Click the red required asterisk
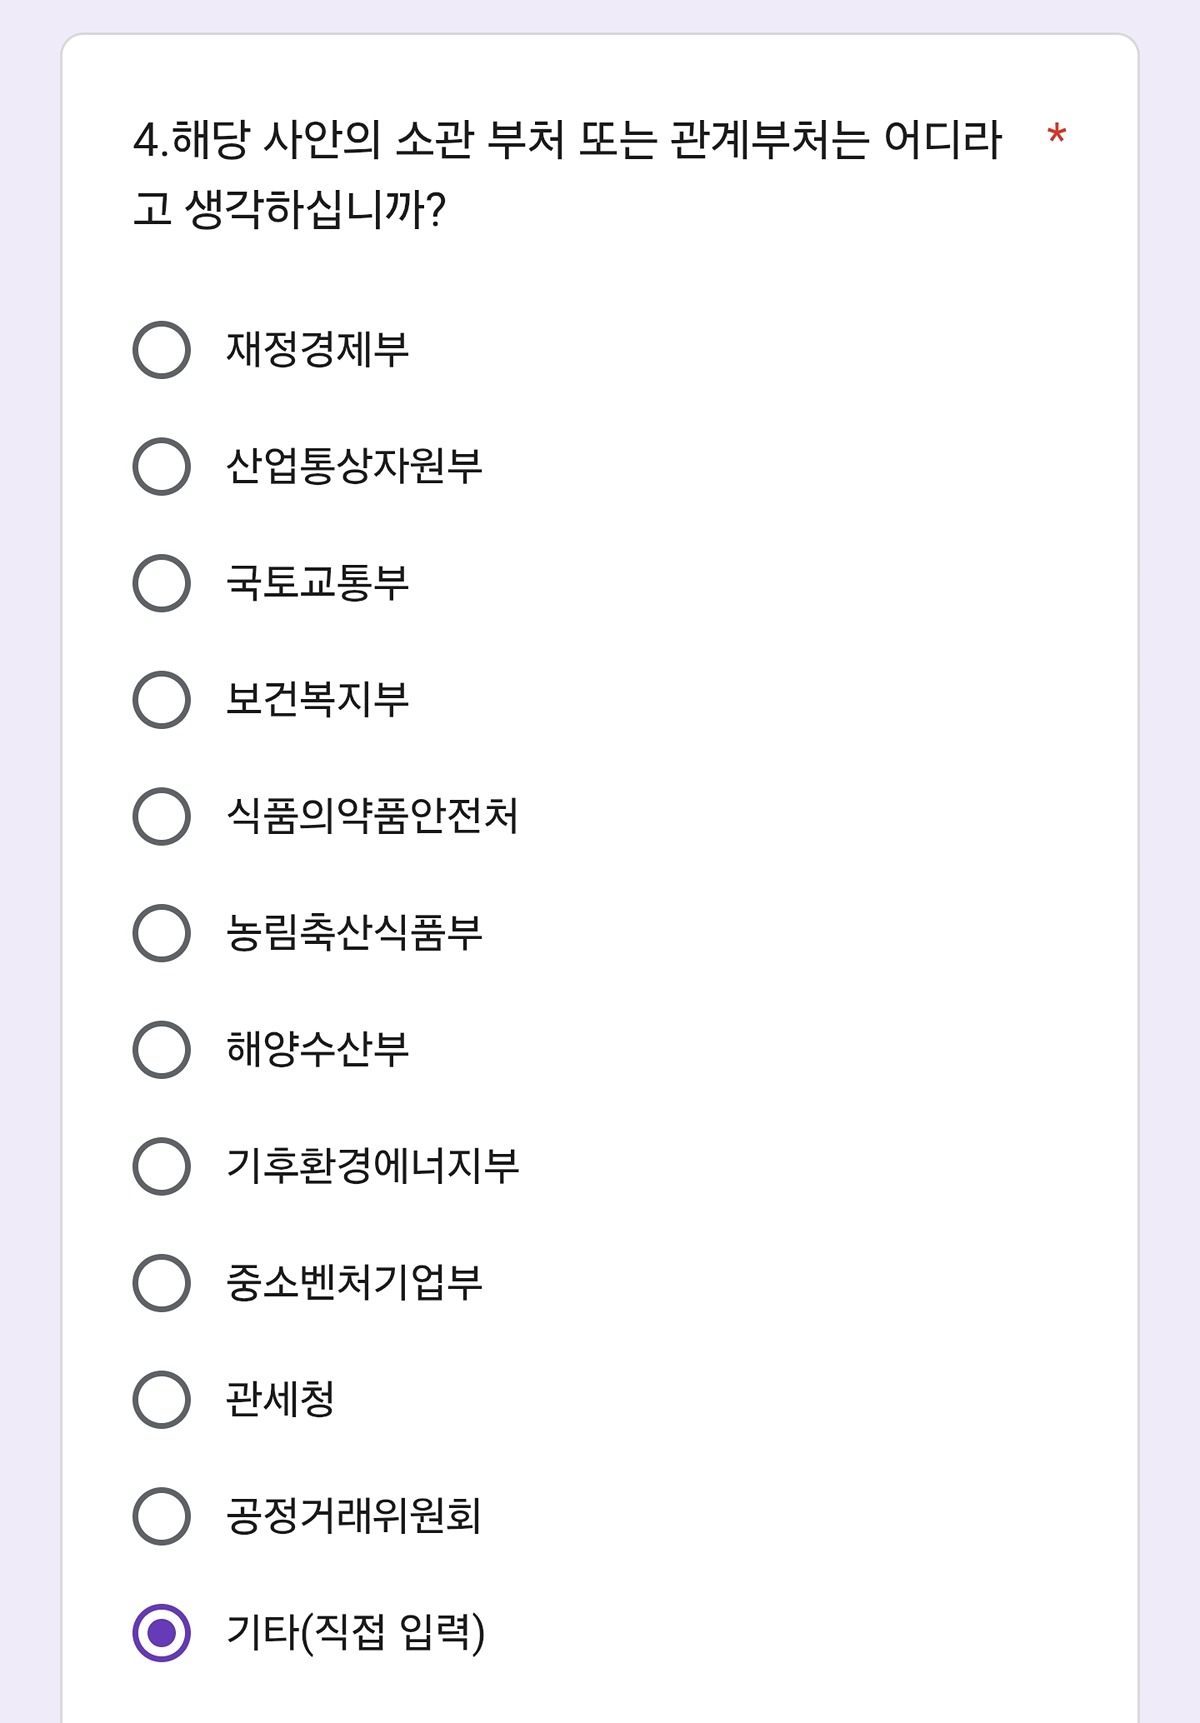The height and width of the screenshot is (1723, 1200). (x=1056, y=135)
